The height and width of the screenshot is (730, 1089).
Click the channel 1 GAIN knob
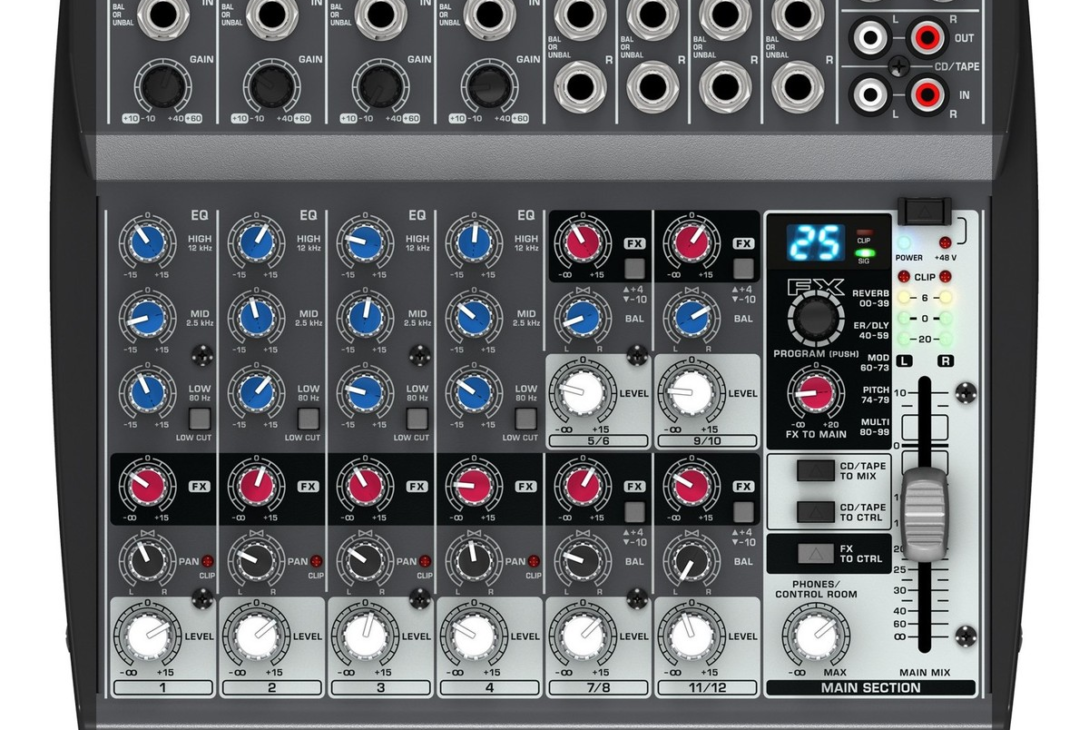click(163, 88)
